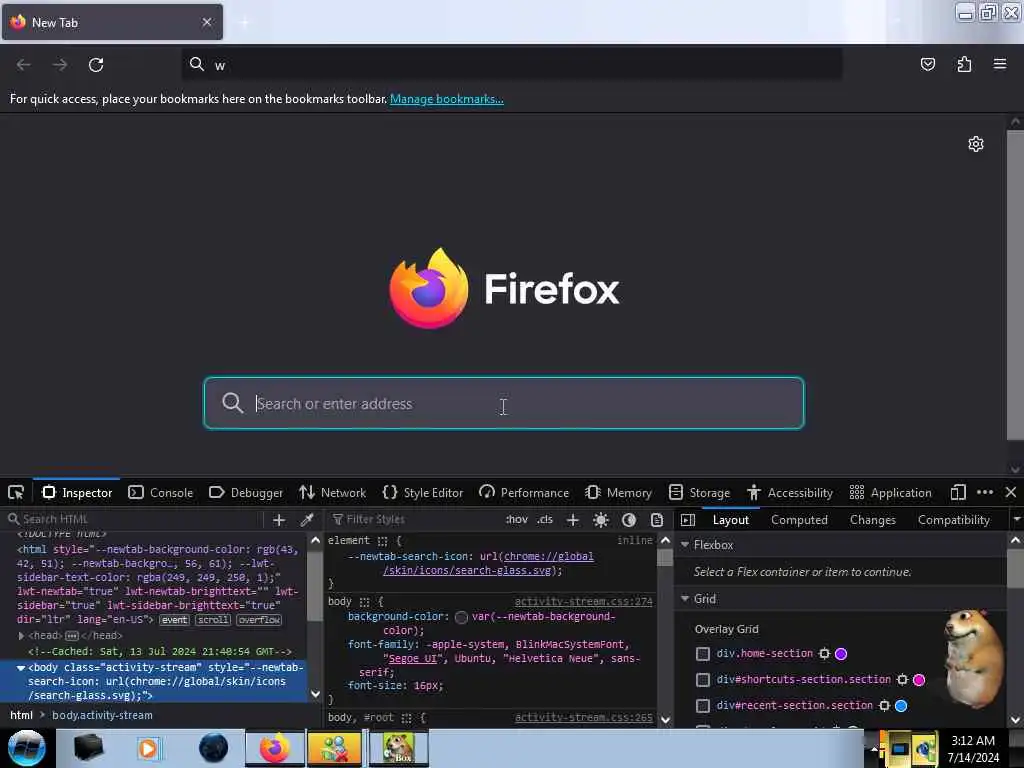Viewport: 1024px width, 768px height.
Task: Highlight div#shortcuts-section.section target icon
Action: pyautogui.click(x=903, y=680)
